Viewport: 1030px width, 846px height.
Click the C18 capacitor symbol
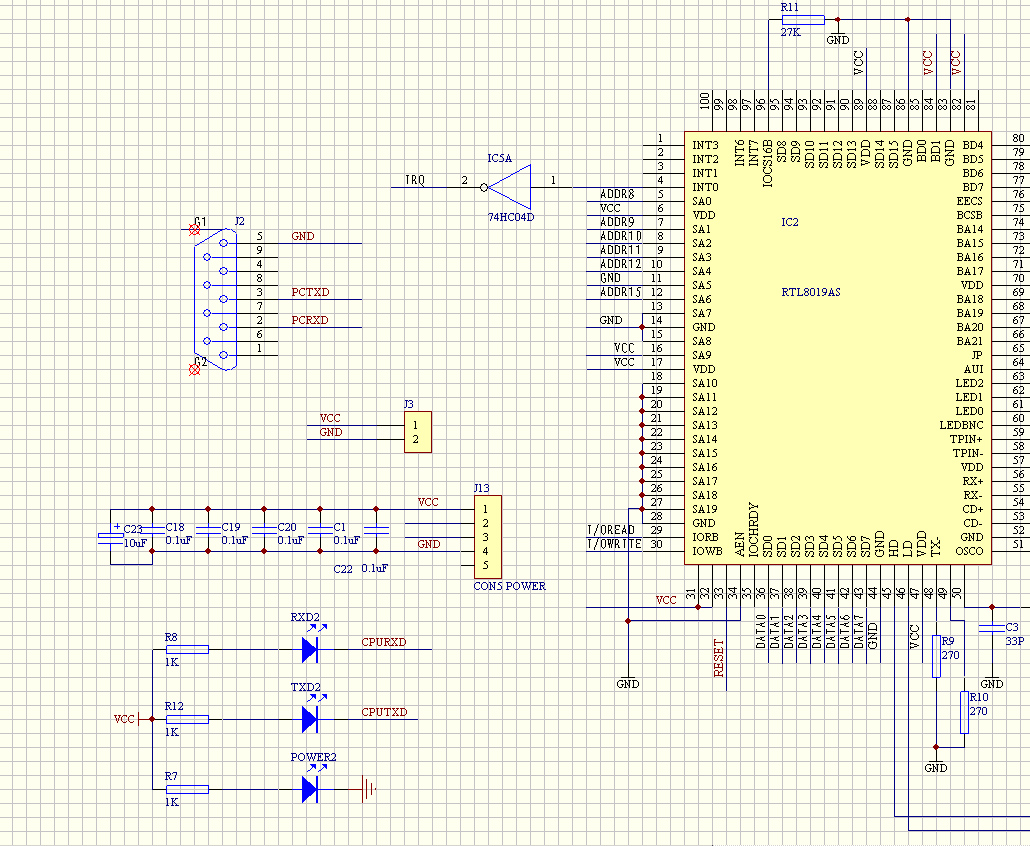(152, 530)
